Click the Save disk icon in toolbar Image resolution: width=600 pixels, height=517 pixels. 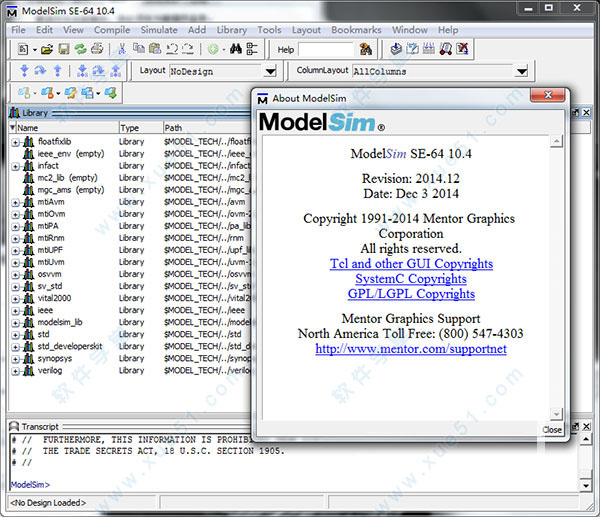[x=64, y=49]
